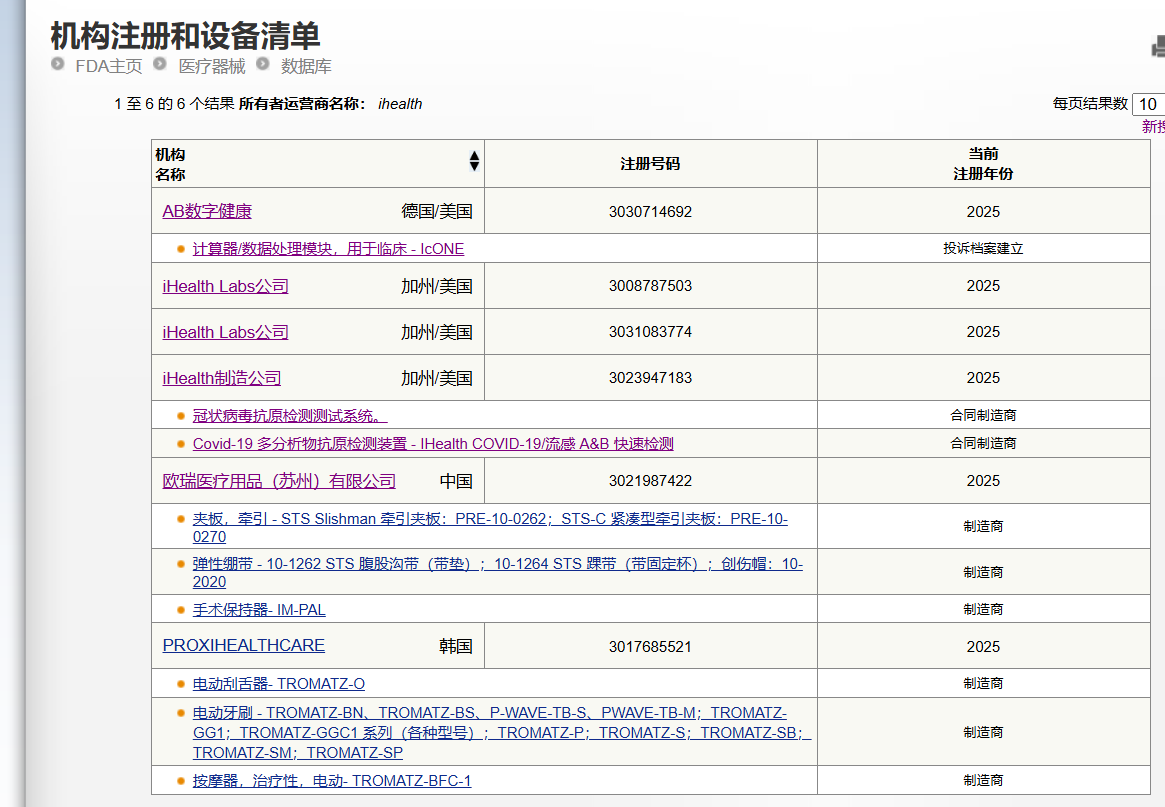Open the IcONE calculator device link
The width and height of the screenshot is (1165, 807).
[328, 249]
